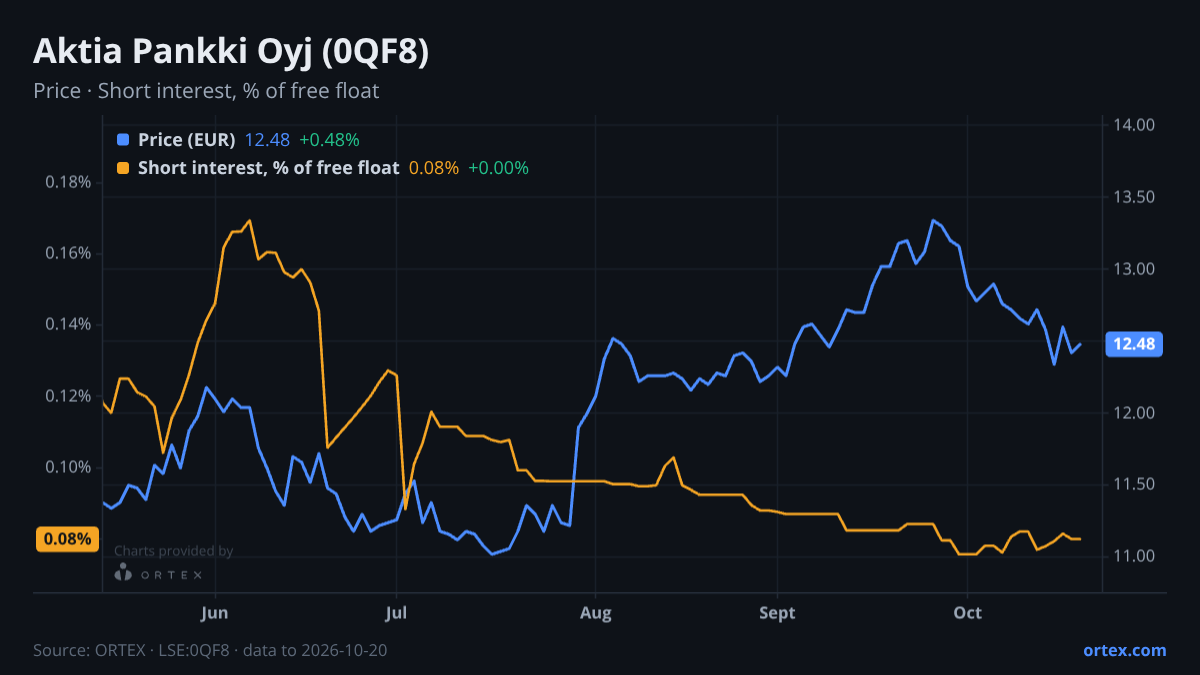Screen dimensions: 1200x675
Task: Select the Short interest, % of free float legend label
Action: coord(269,168)
